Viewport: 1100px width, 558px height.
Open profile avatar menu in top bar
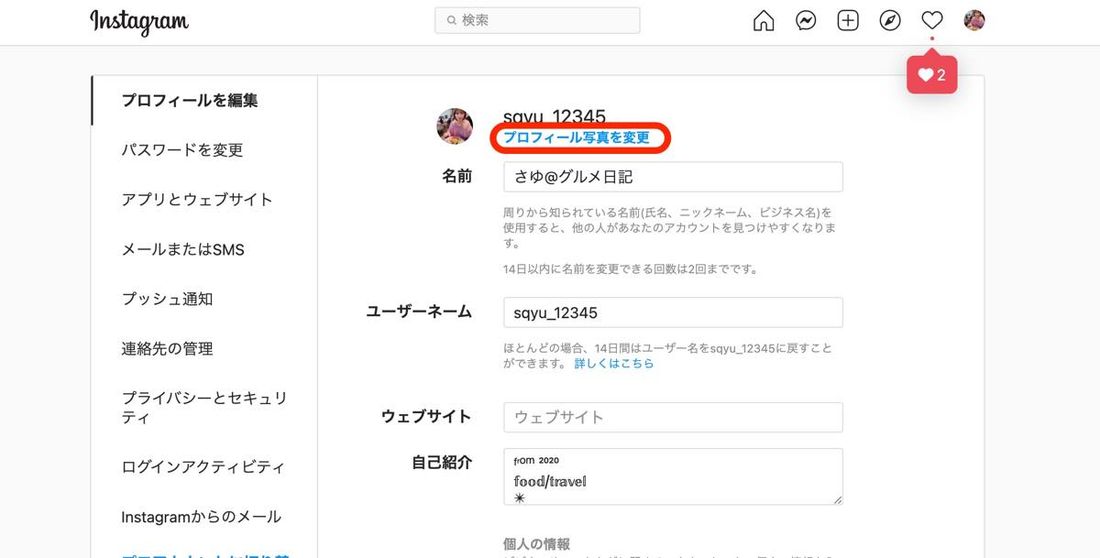[x=974, y=20]
